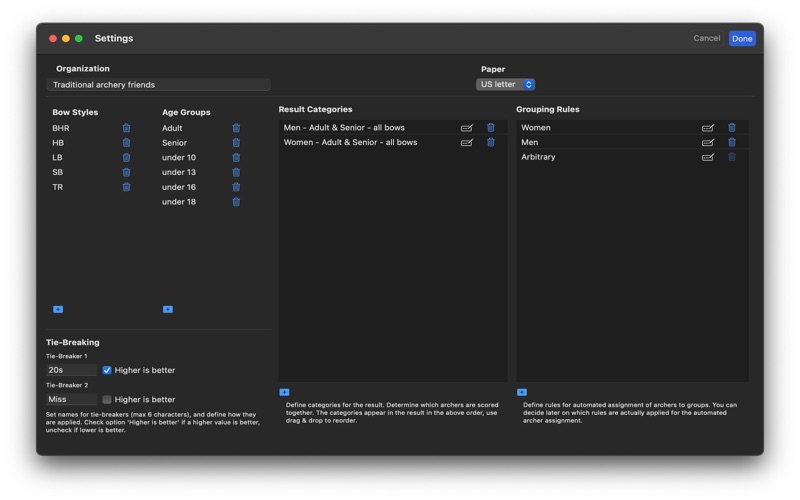The image size is (800, 500).
Task: Delete the SB bow style
Action: [x=126, y=172]
